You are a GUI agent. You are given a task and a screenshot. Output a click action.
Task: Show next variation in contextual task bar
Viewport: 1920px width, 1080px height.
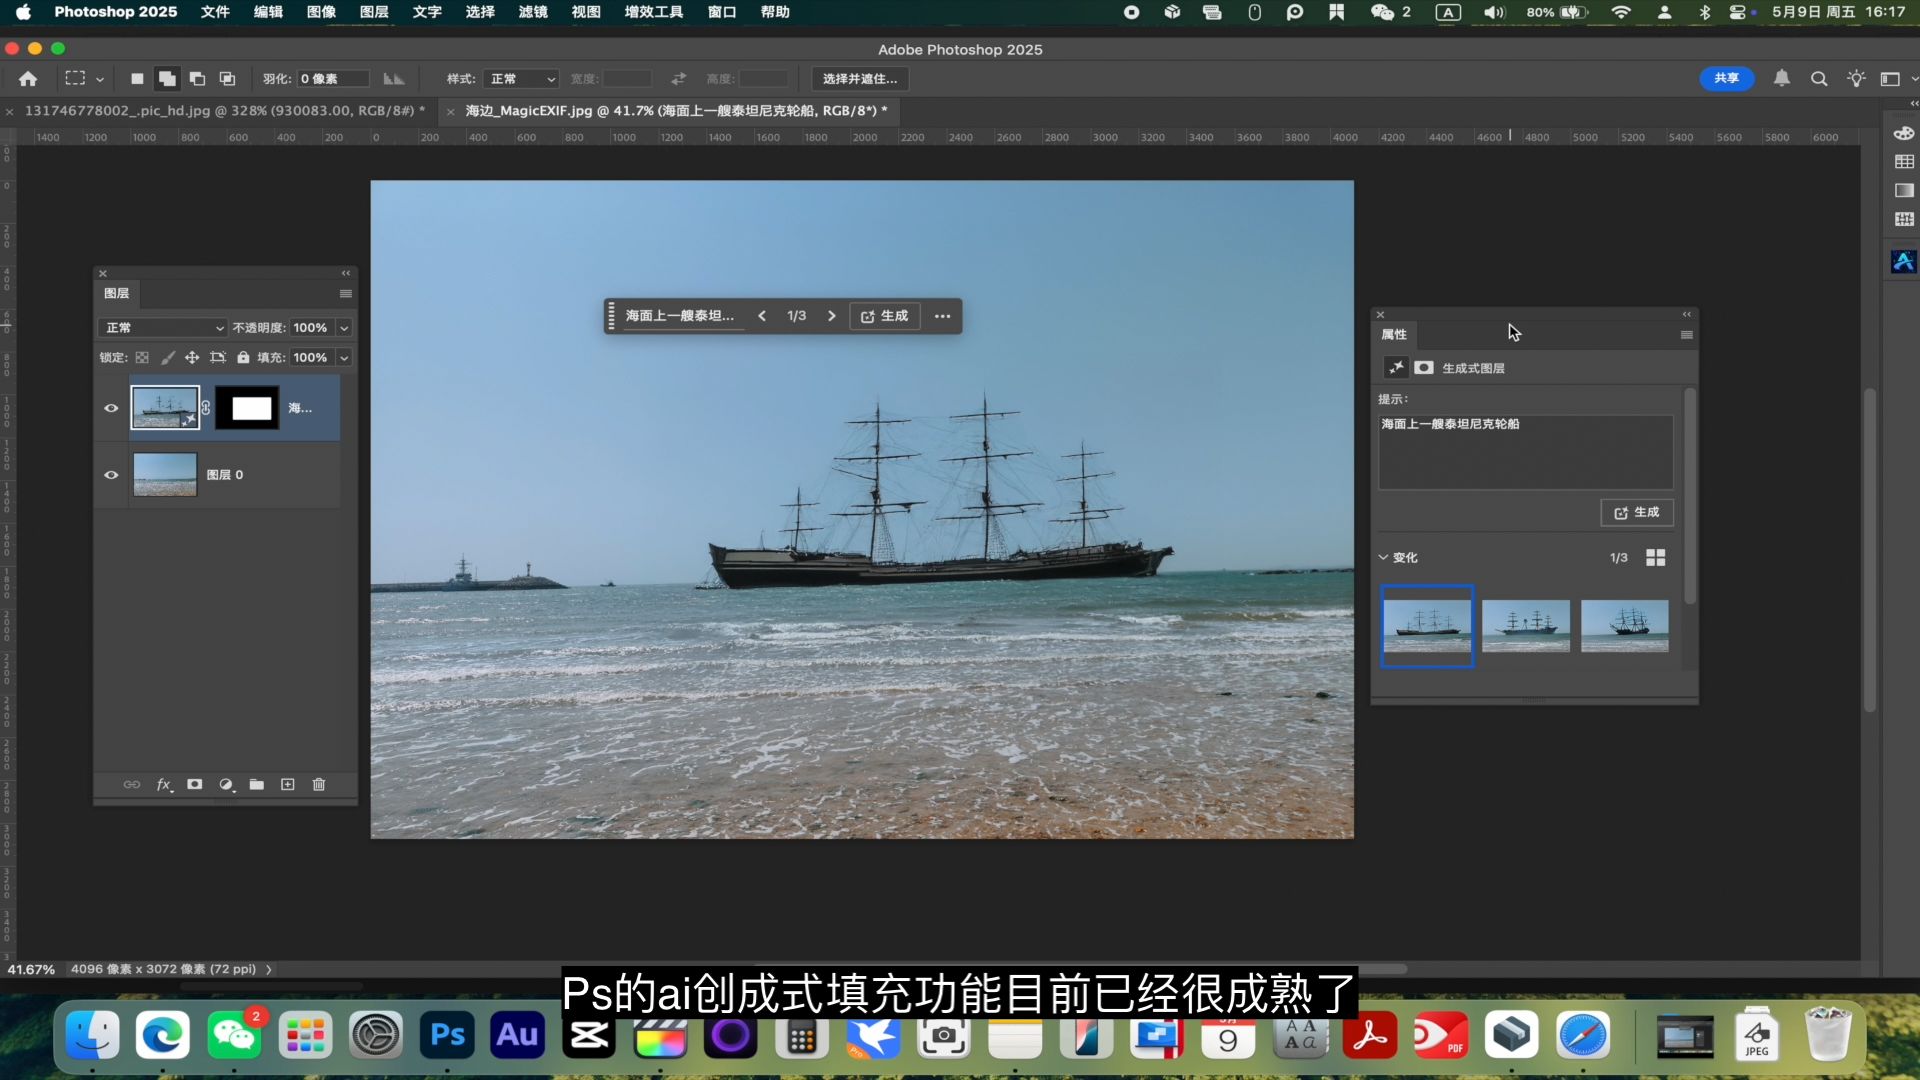[831, 316]
